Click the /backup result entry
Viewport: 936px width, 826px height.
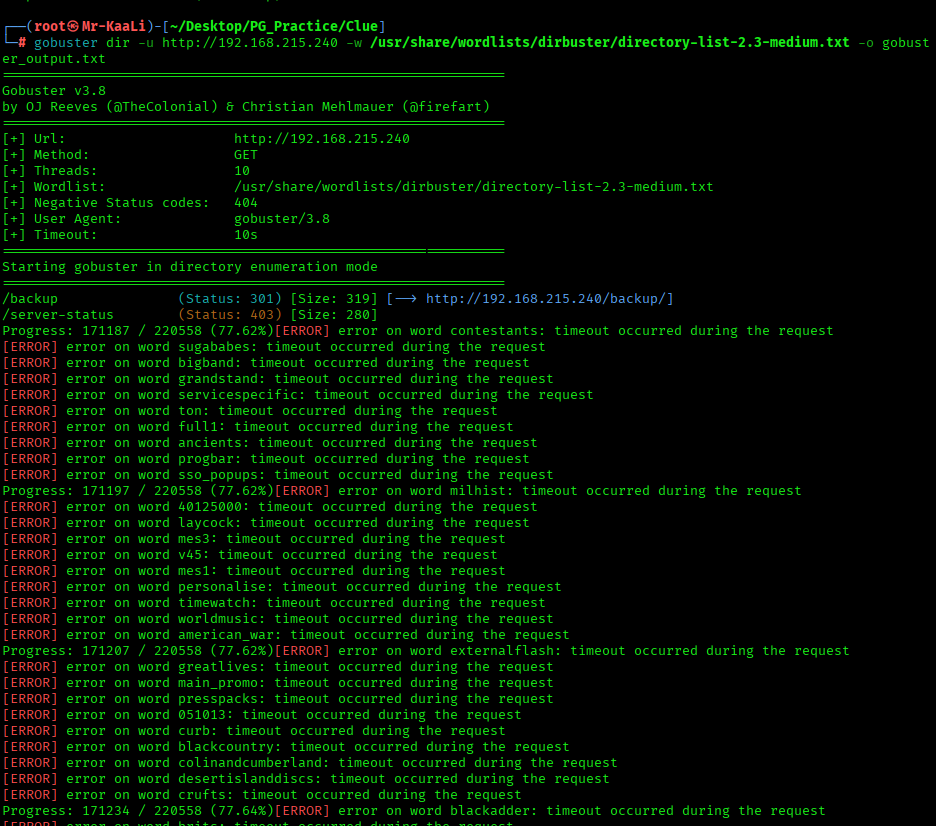tap(30, 299)
